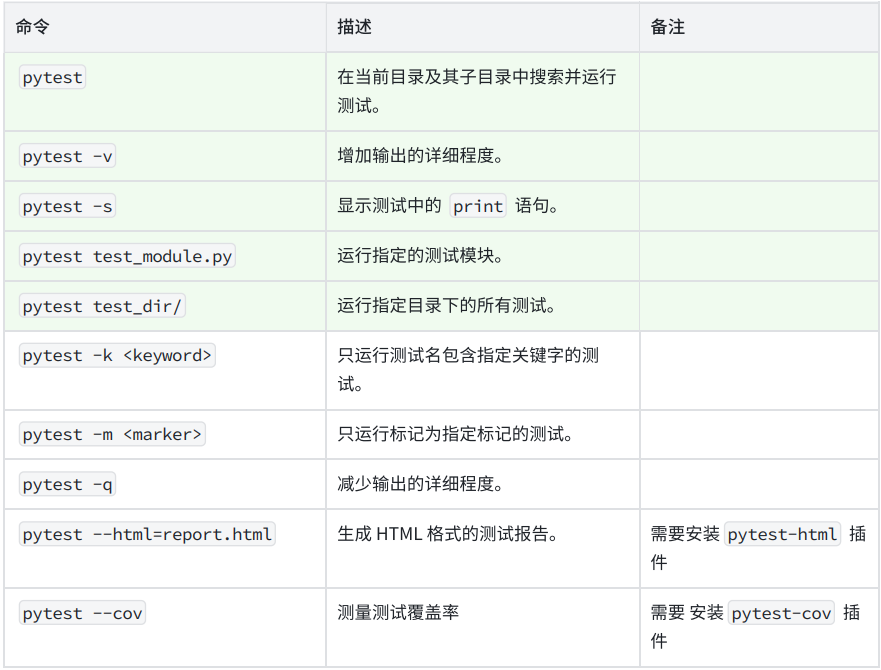881x670 pixels.
Task: Click description 增加输出的详细程度
Action: (x=420, y=156)
